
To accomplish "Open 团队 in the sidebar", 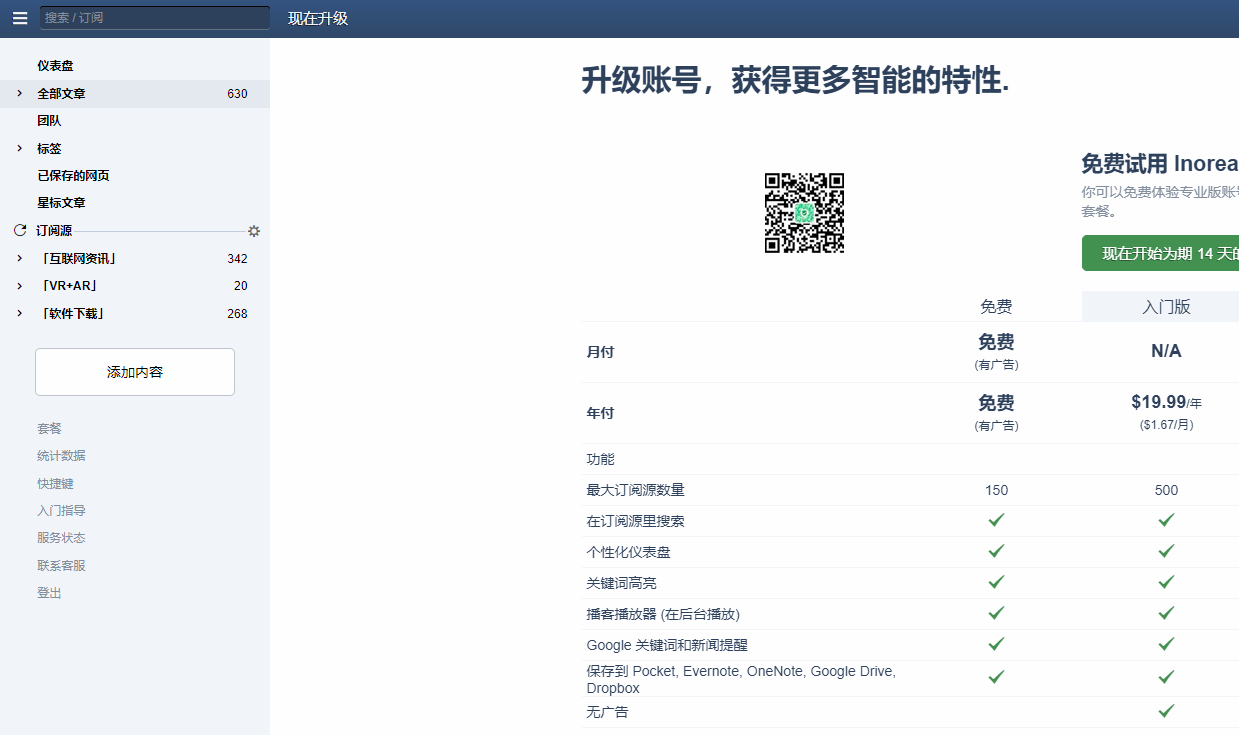I will coord(49,121).
